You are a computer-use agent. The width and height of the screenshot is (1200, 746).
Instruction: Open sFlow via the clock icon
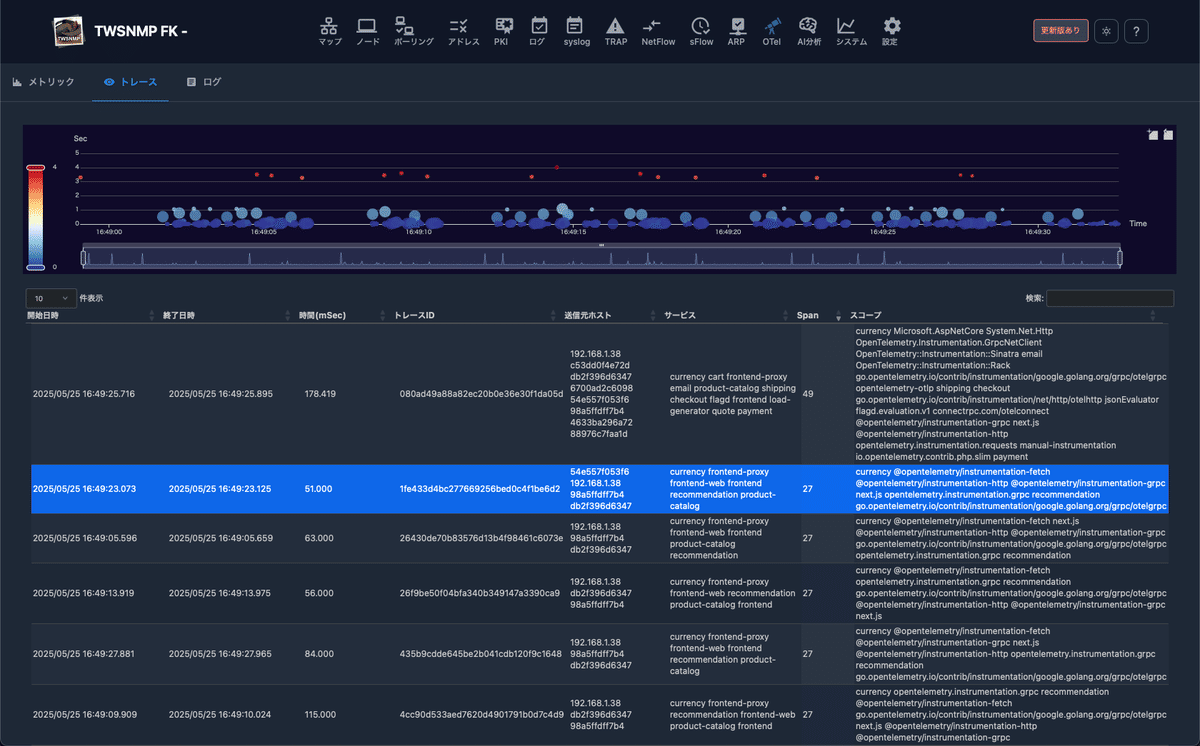[700, 30]
